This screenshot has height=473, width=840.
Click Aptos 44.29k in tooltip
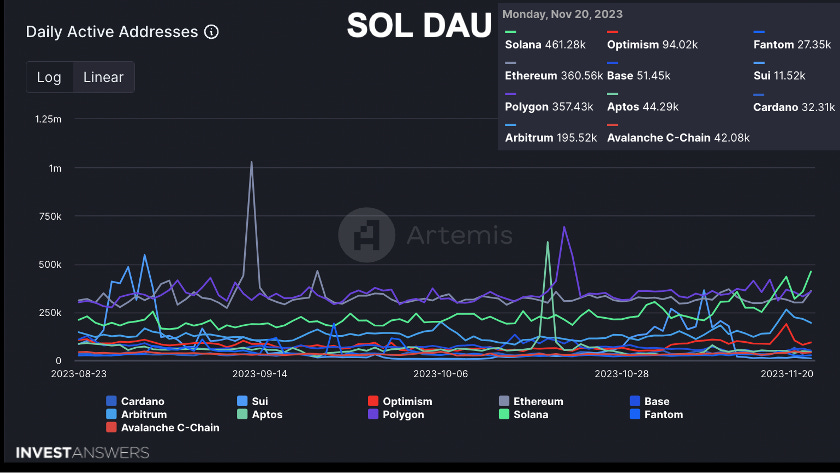[643, 107]
